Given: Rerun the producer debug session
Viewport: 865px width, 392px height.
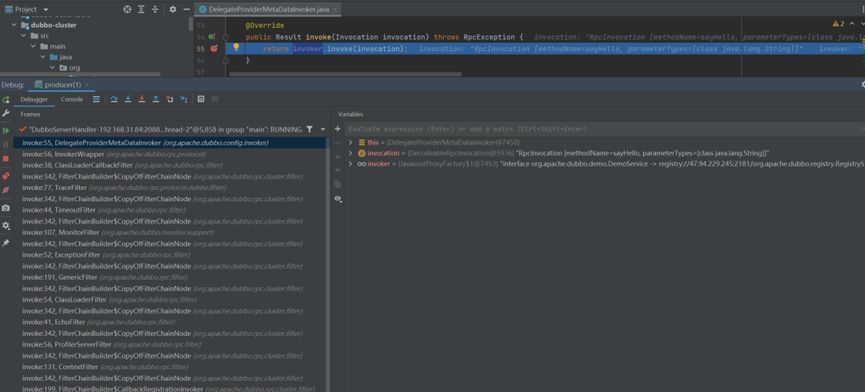Looking at the screenshot, I should (6, 100).
